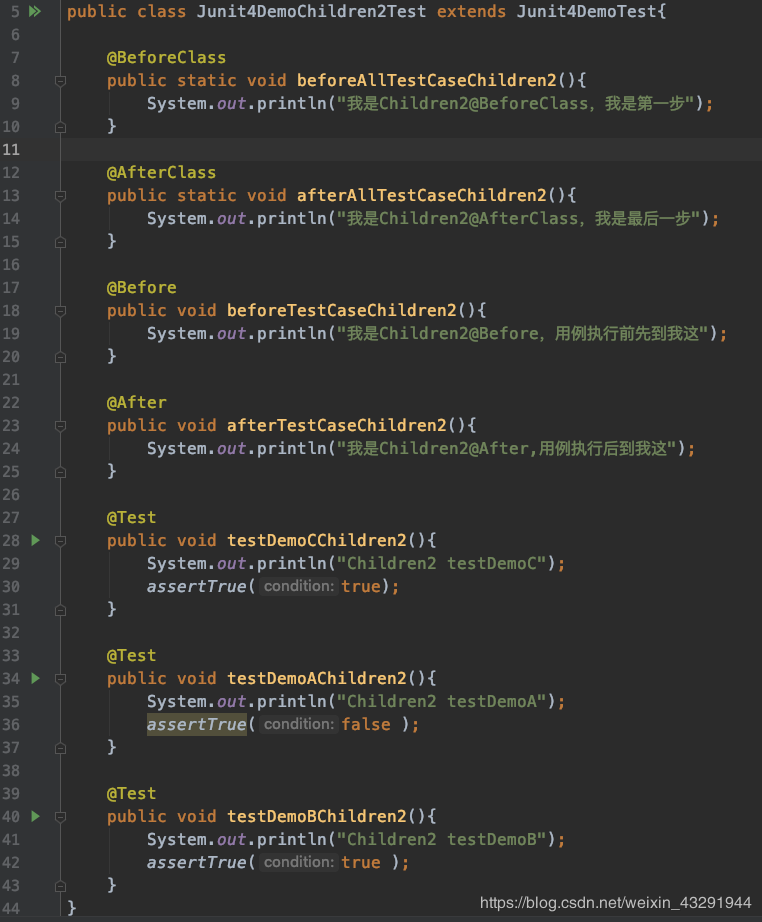The width and height of the screenshot is (762, 922).
Task: Click the @After annotation on line 22
Action: click(136, 402)
